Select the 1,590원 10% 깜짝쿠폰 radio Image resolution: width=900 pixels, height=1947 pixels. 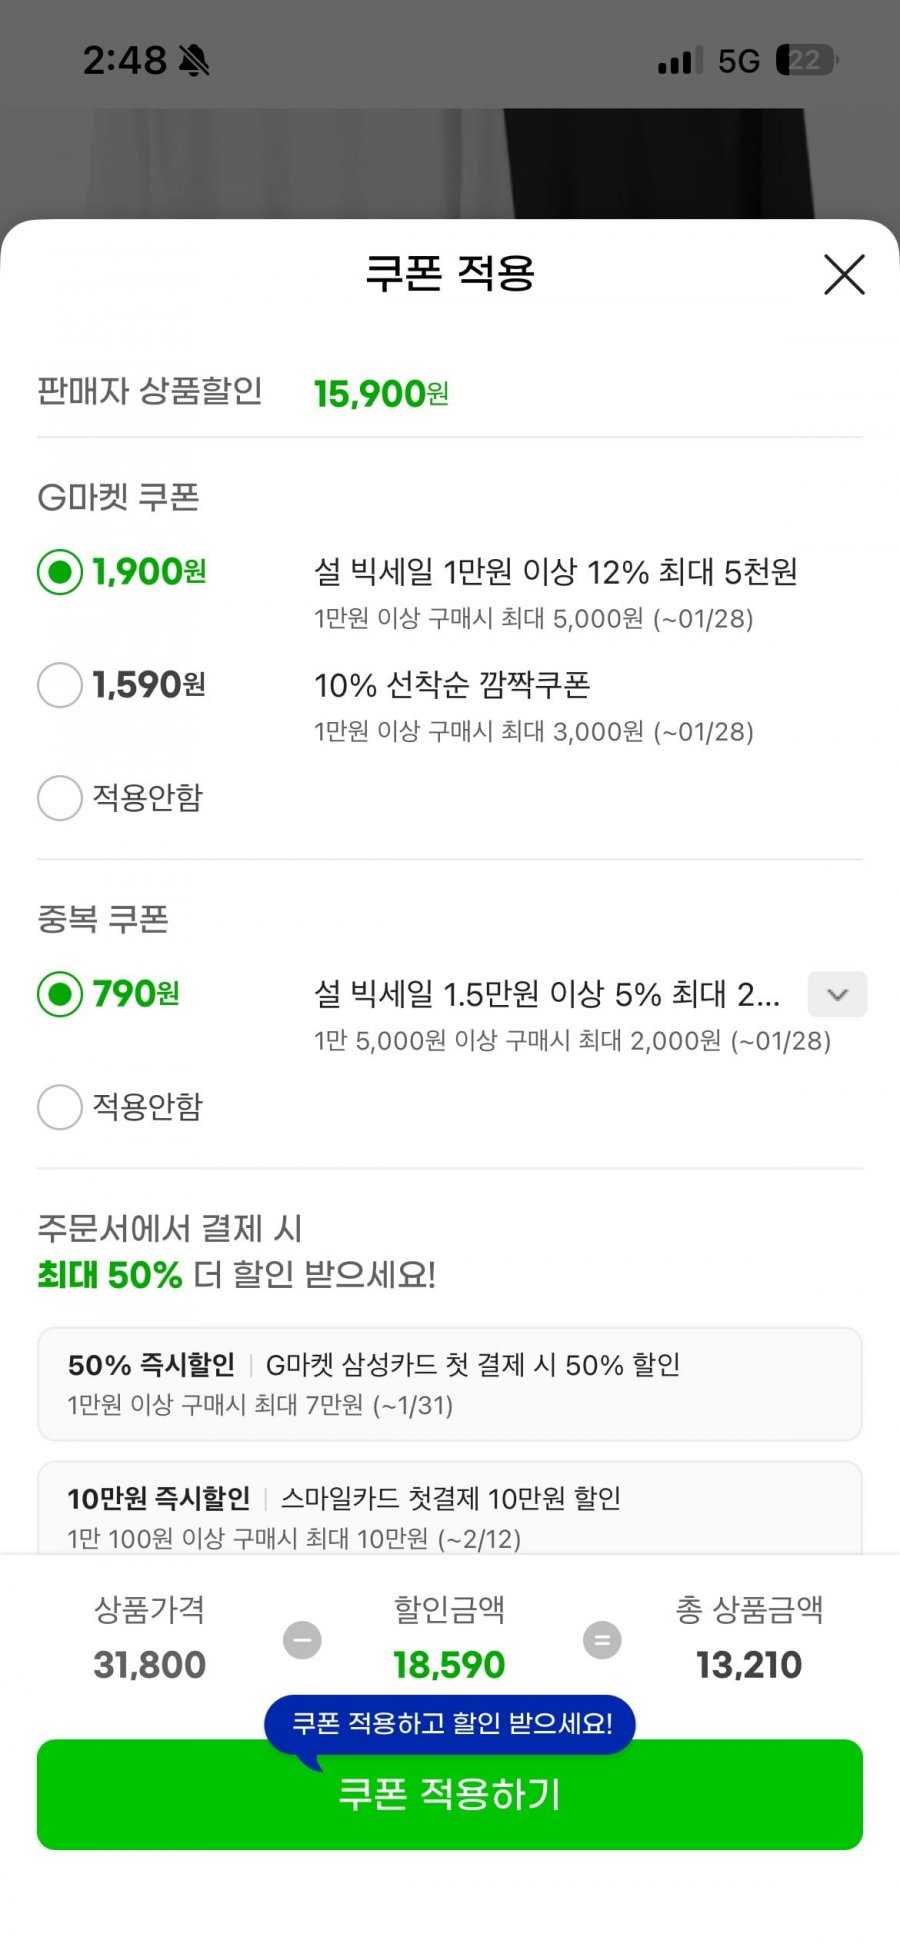coord(60,685)
